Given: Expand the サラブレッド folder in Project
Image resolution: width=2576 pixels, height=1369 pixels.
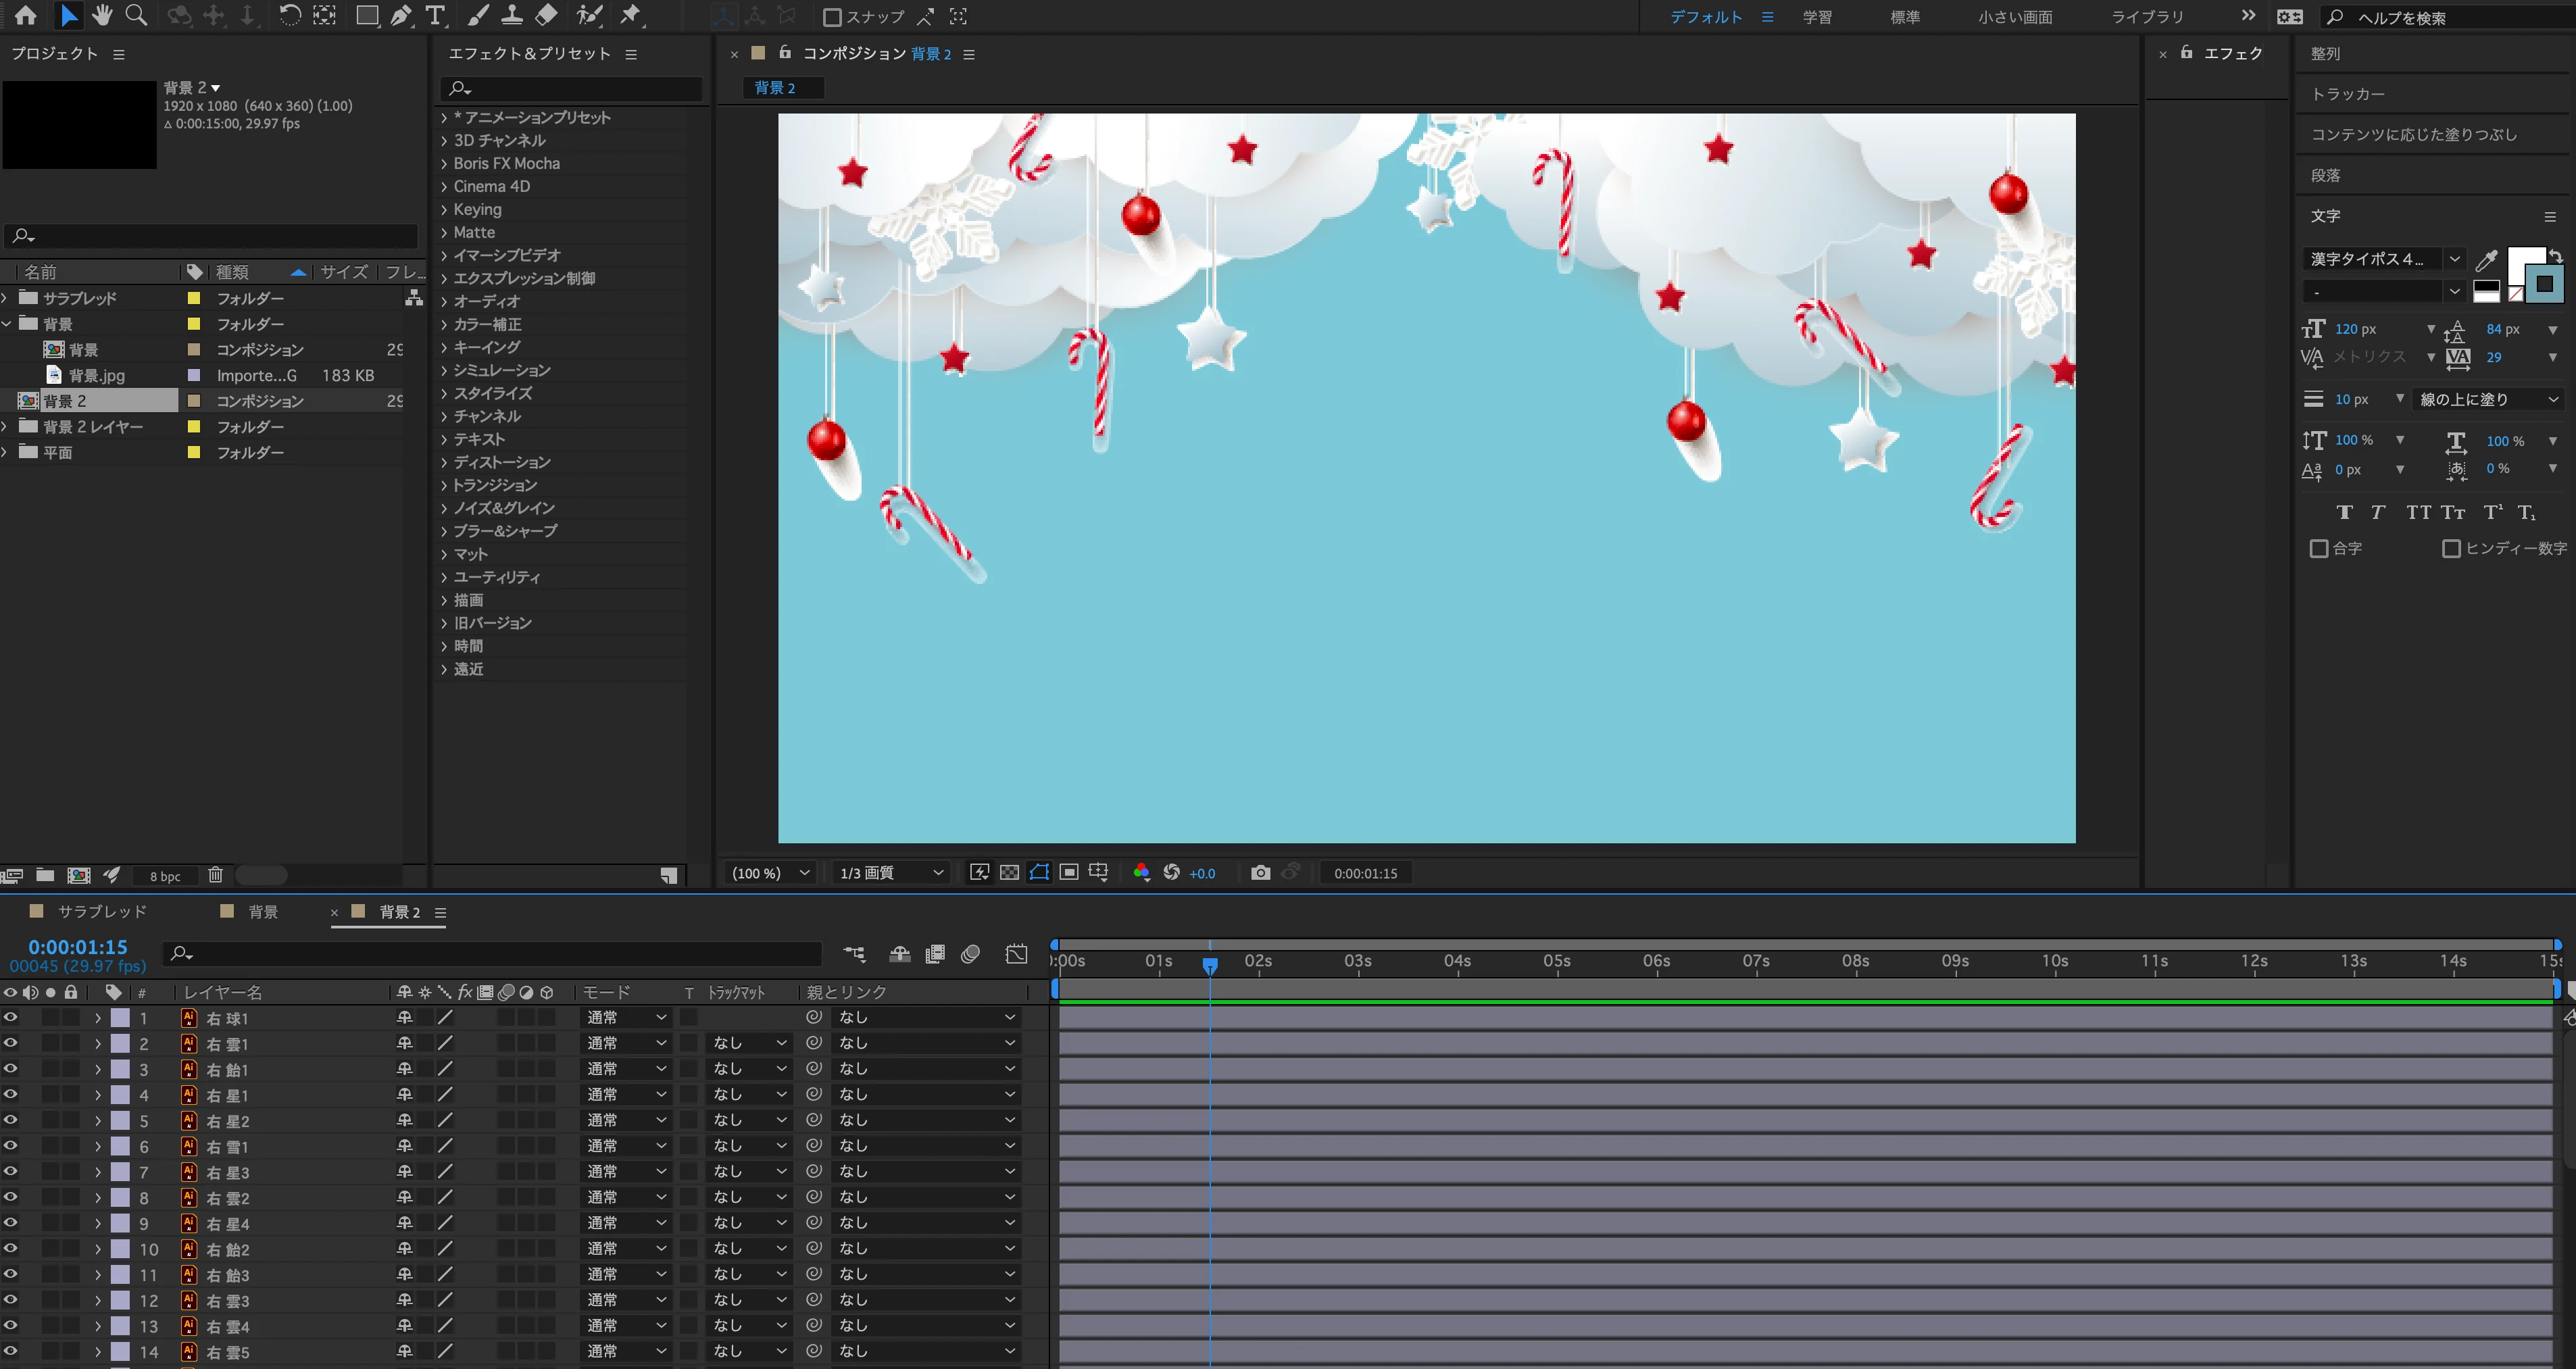Looking at the screenshot, I should pos(6,298).
